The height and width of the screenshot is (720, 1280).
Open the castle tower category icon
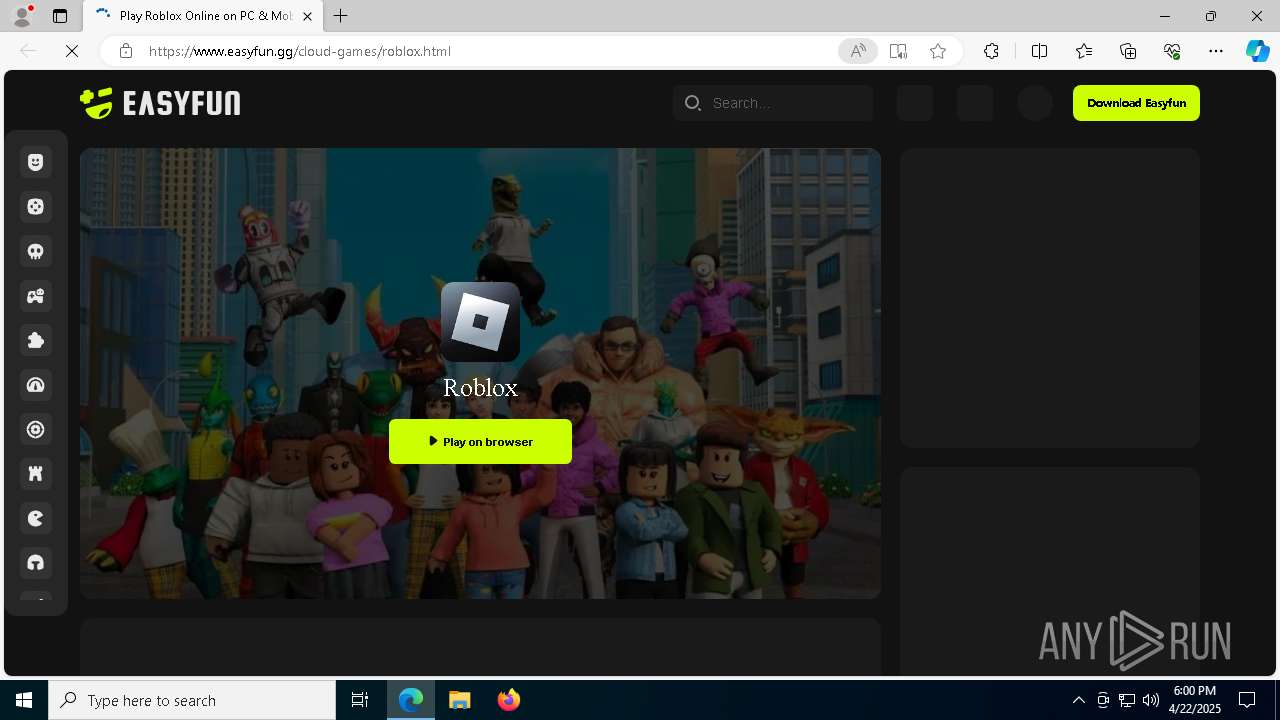click(36, 474)
